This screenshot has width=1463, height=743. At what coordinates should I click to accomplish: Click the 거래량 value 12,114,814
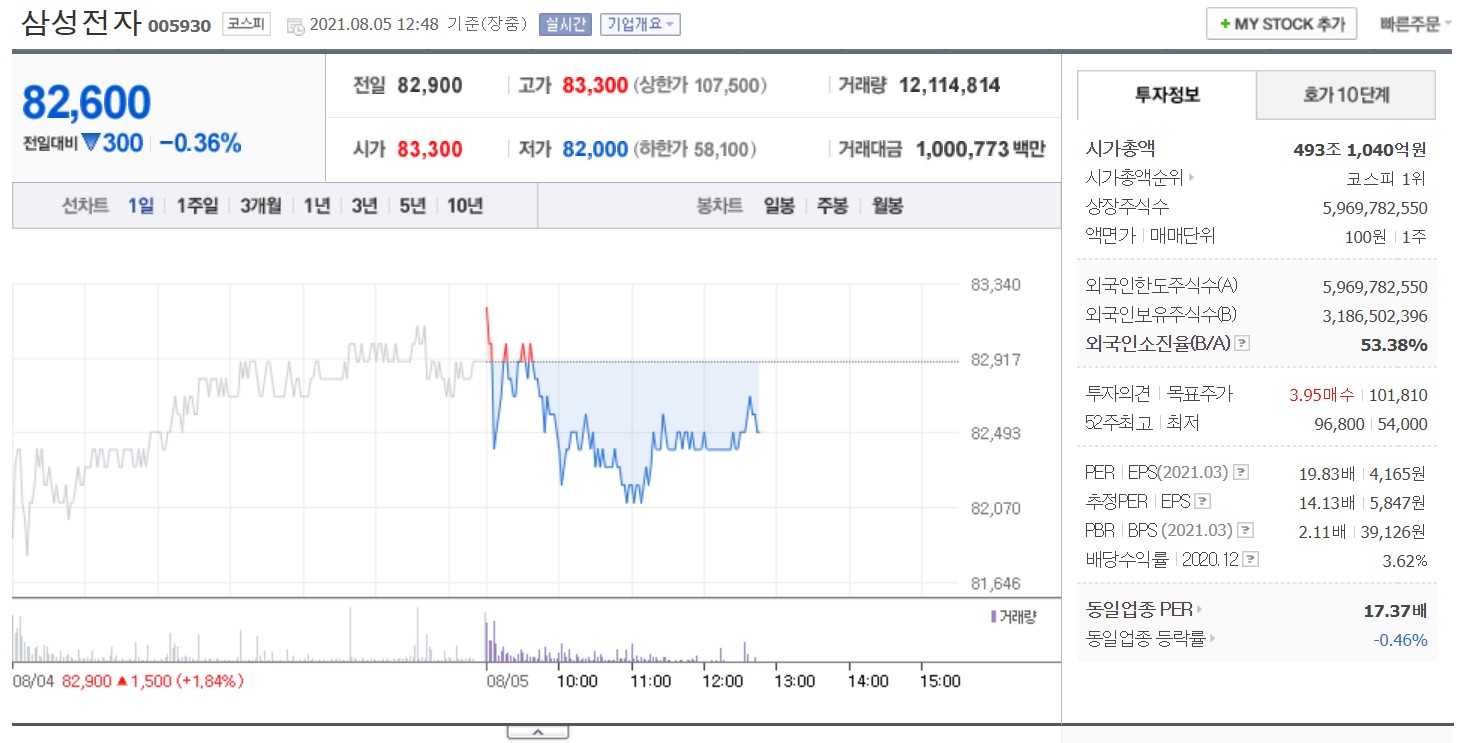tap(949, 86)
